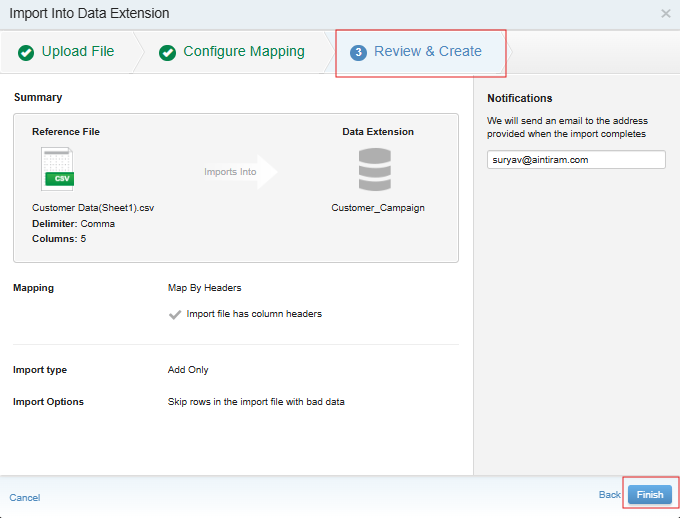
Task: Select the Data Extension database icon
Action: [x=375, y=170]
